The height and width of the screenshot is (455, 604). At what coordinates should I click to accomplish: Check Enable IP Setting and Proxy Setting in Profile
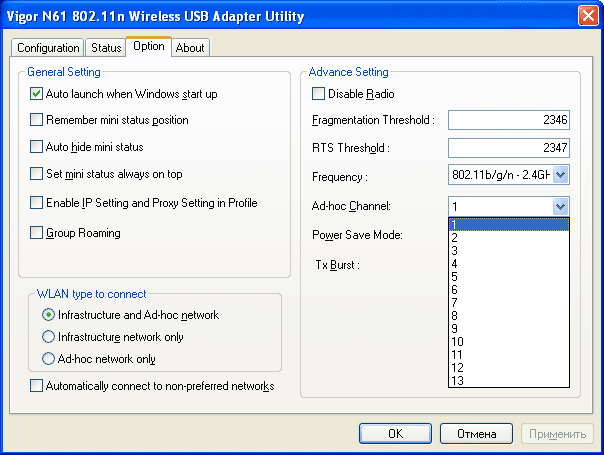coord(36,203)
